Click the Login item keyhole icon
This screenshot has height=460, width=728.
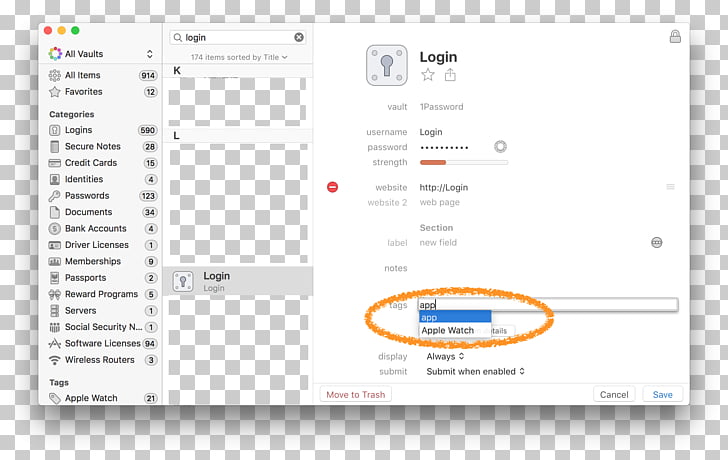click(x=386, y=65)
